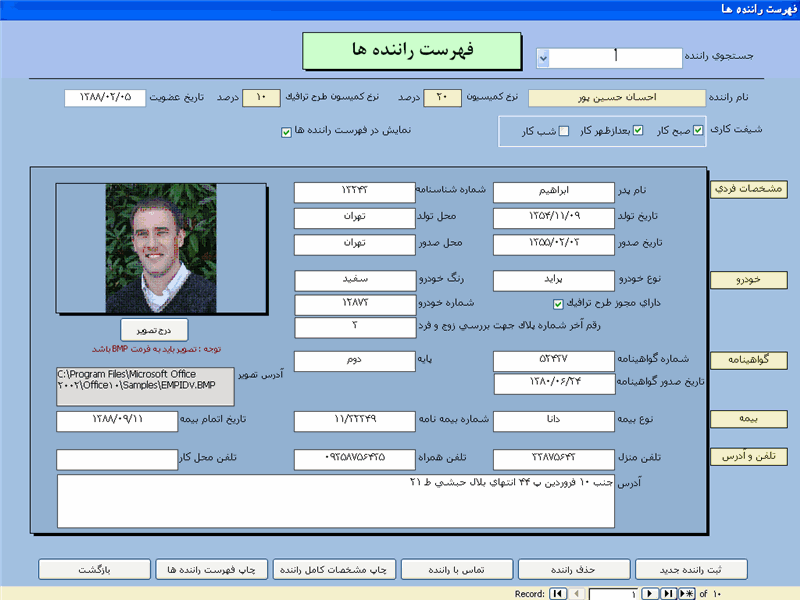Create new record asterisk icon

[x=687, y=593]
